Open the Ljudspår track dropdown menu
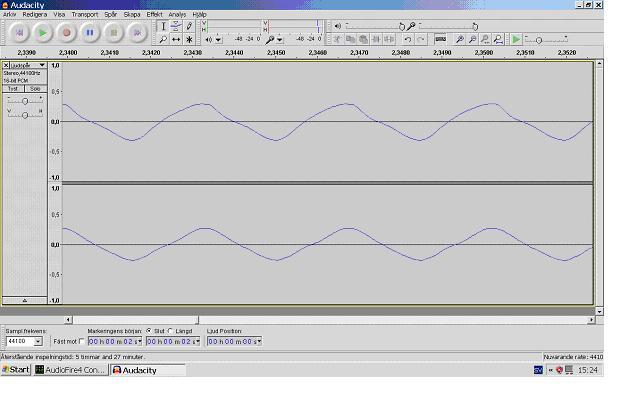 42,65
